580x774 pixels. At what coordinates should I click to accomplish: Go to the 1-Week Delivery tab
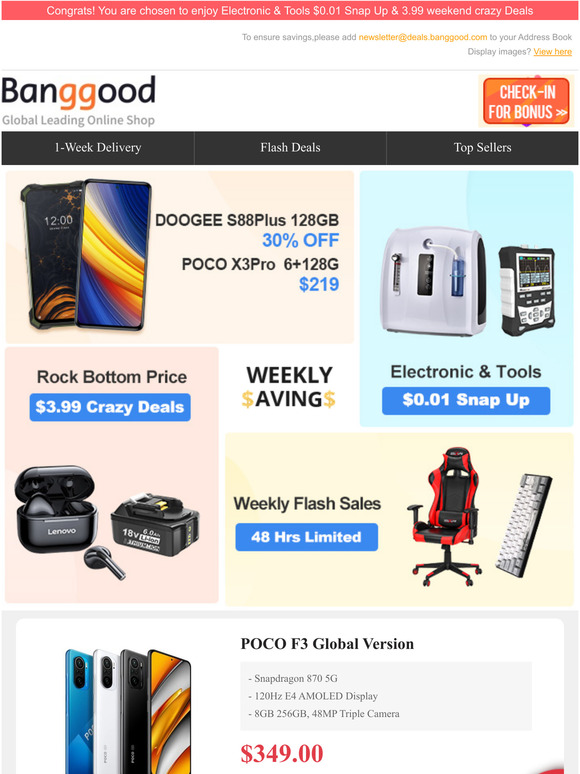[x=98, y=148]
